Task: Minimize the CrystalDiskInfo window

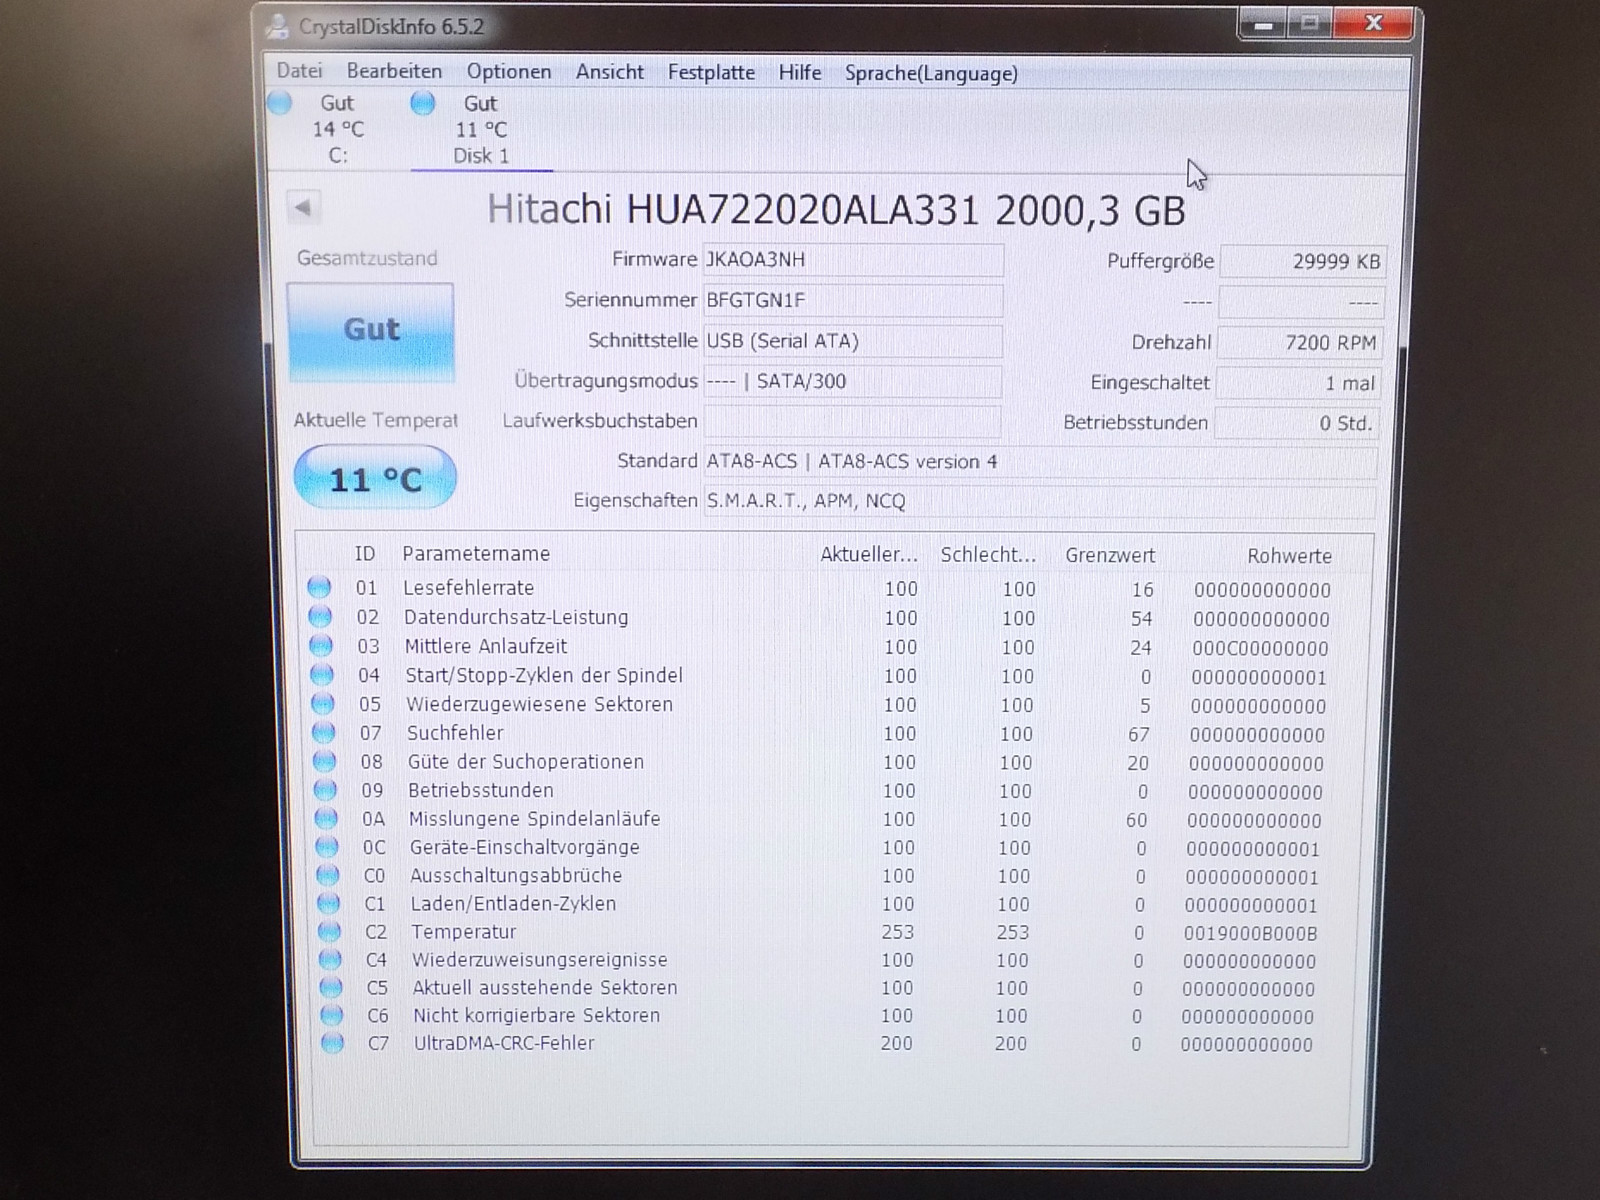Action: tap(1263, 24)
